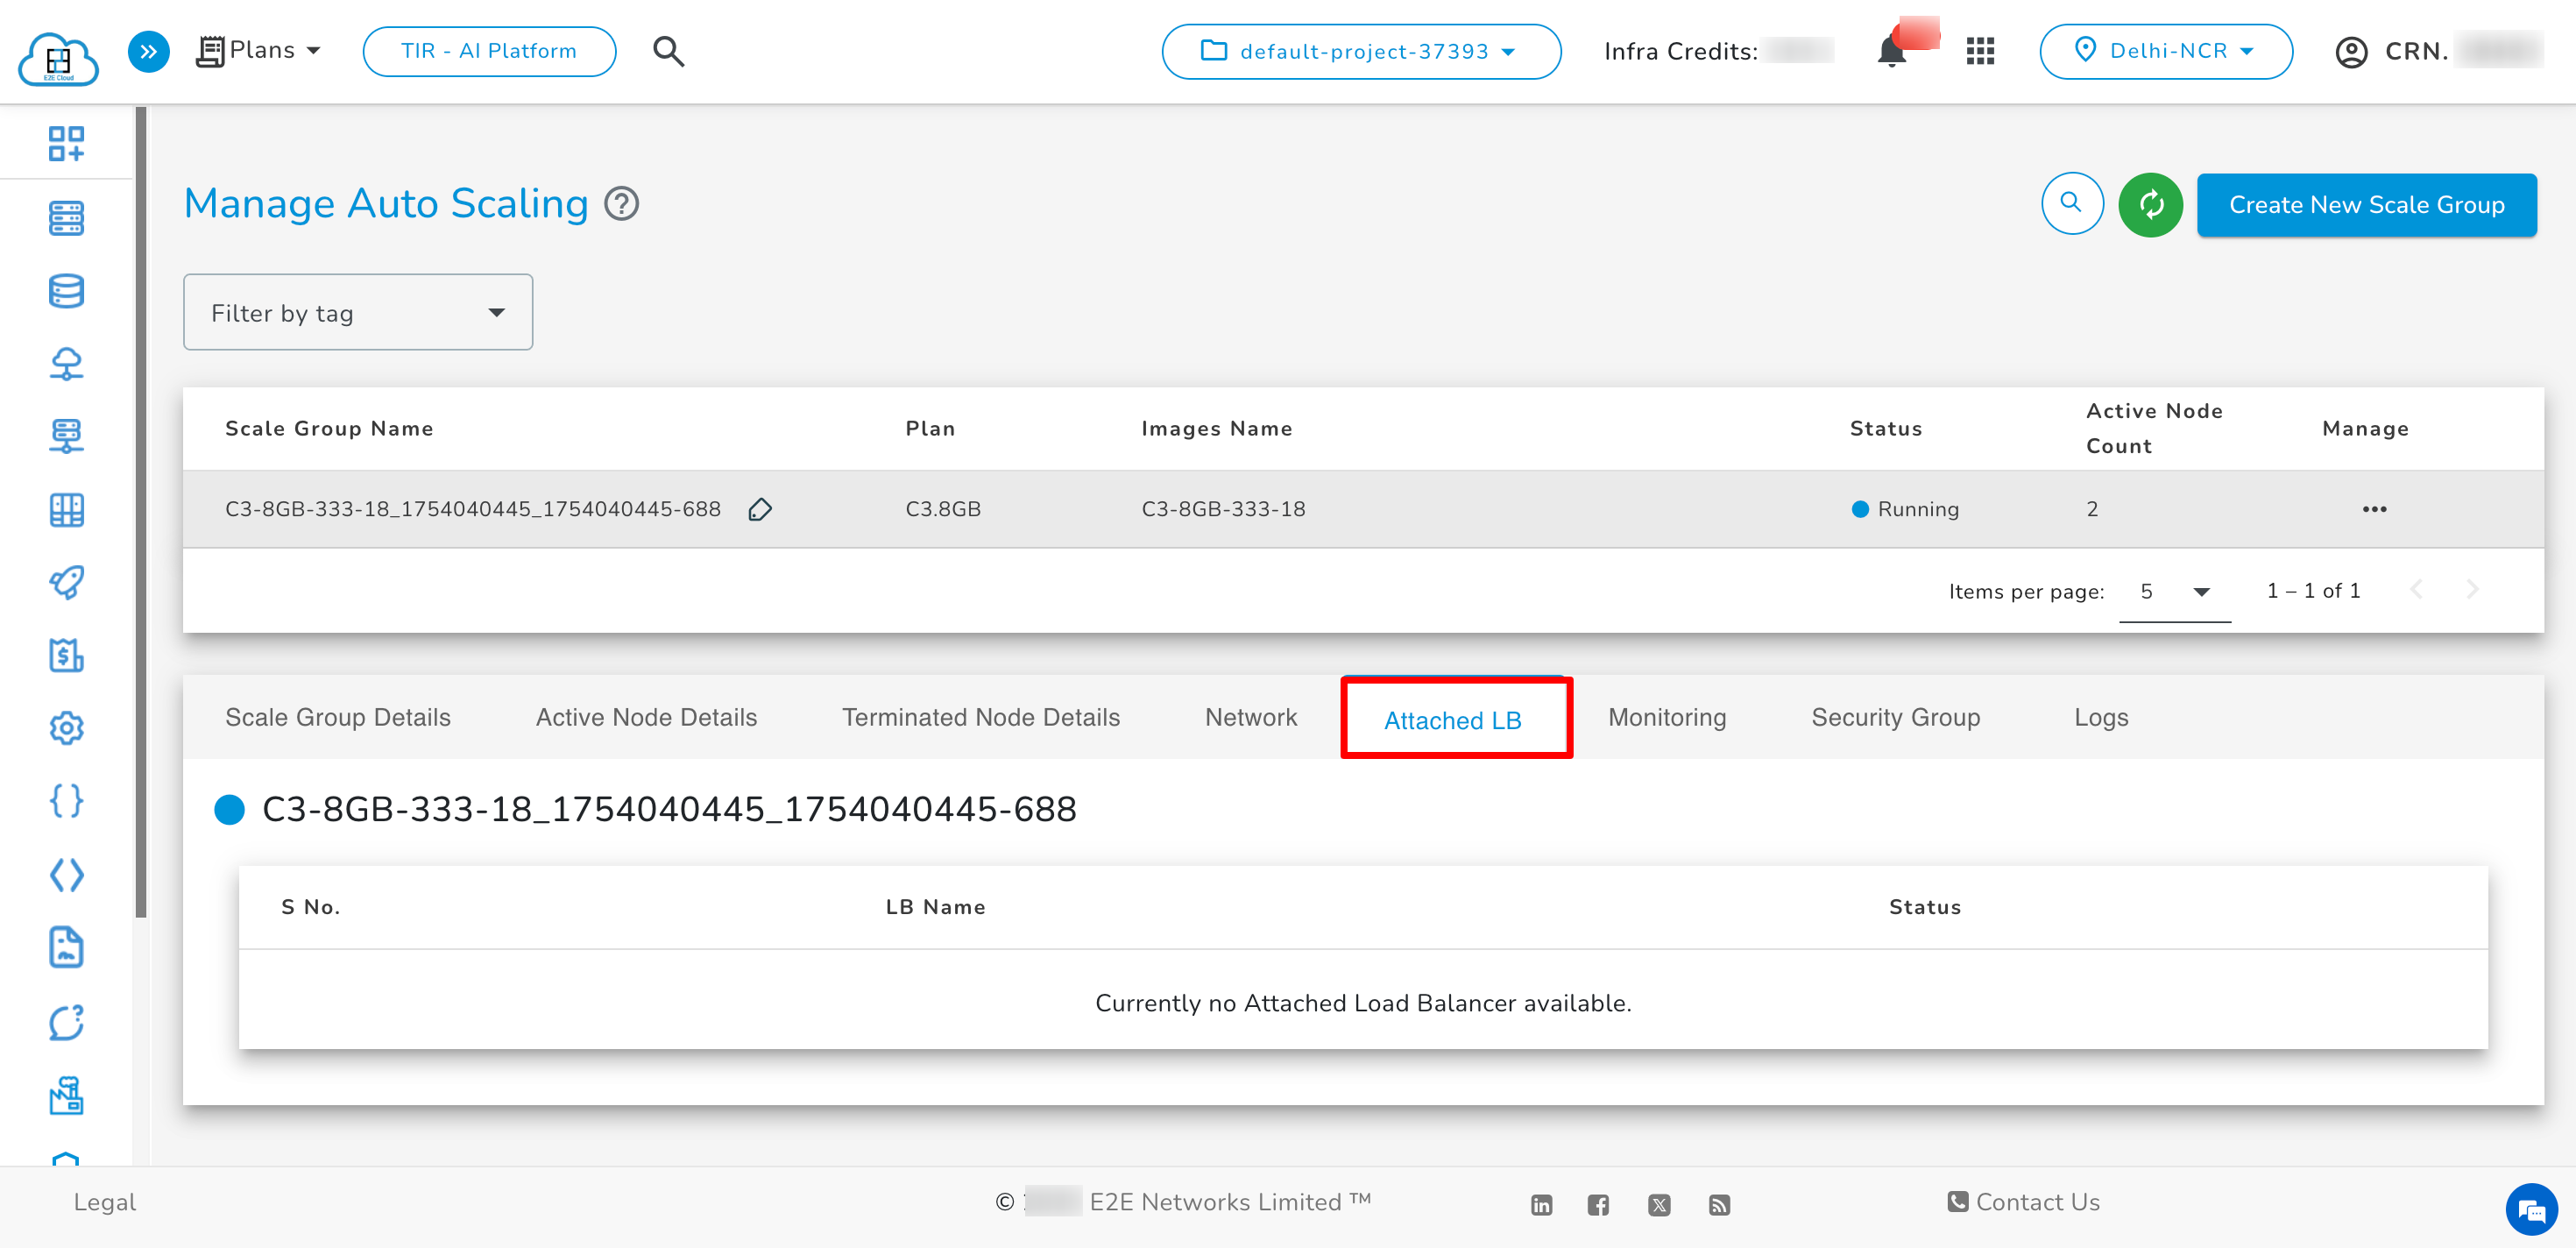Image resolution: width=2576 pixels, height=1248 pixels.
Task: Click Create New Scale Group button
Action: [x=2366, y=205]
